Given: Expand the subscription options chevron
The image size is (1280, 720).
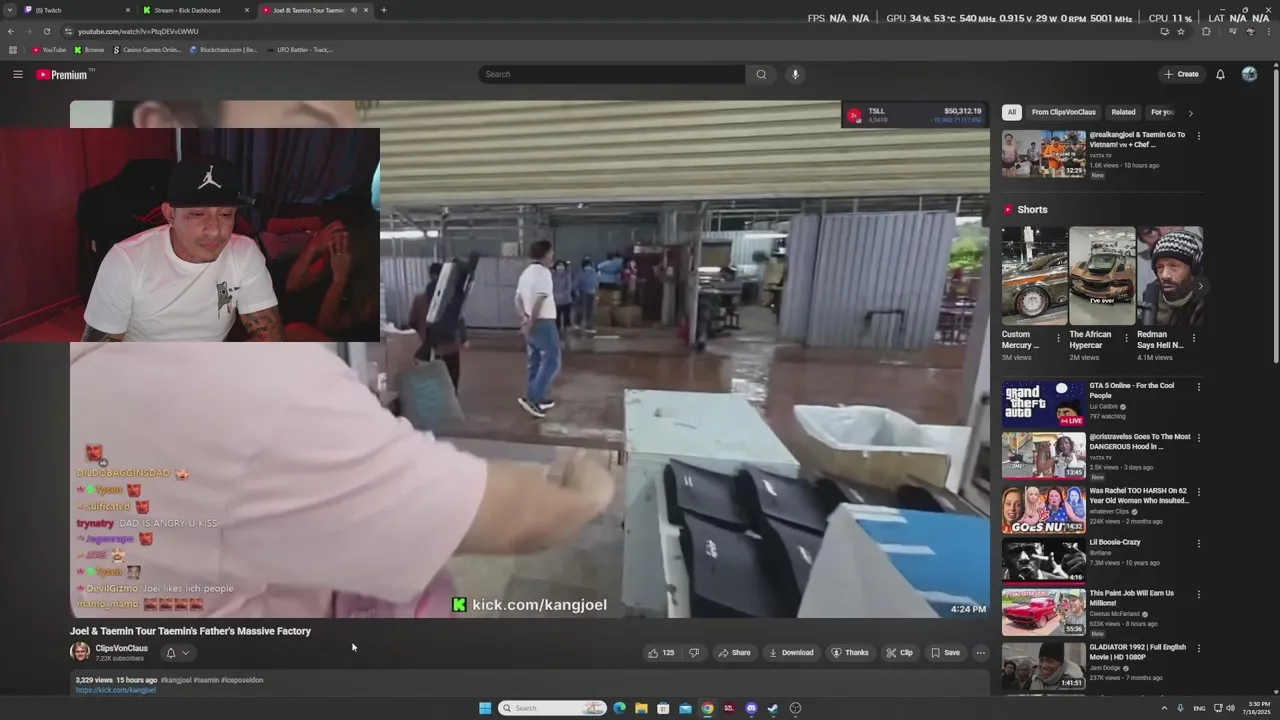Looking at the screenshot, I should (186, 653).
